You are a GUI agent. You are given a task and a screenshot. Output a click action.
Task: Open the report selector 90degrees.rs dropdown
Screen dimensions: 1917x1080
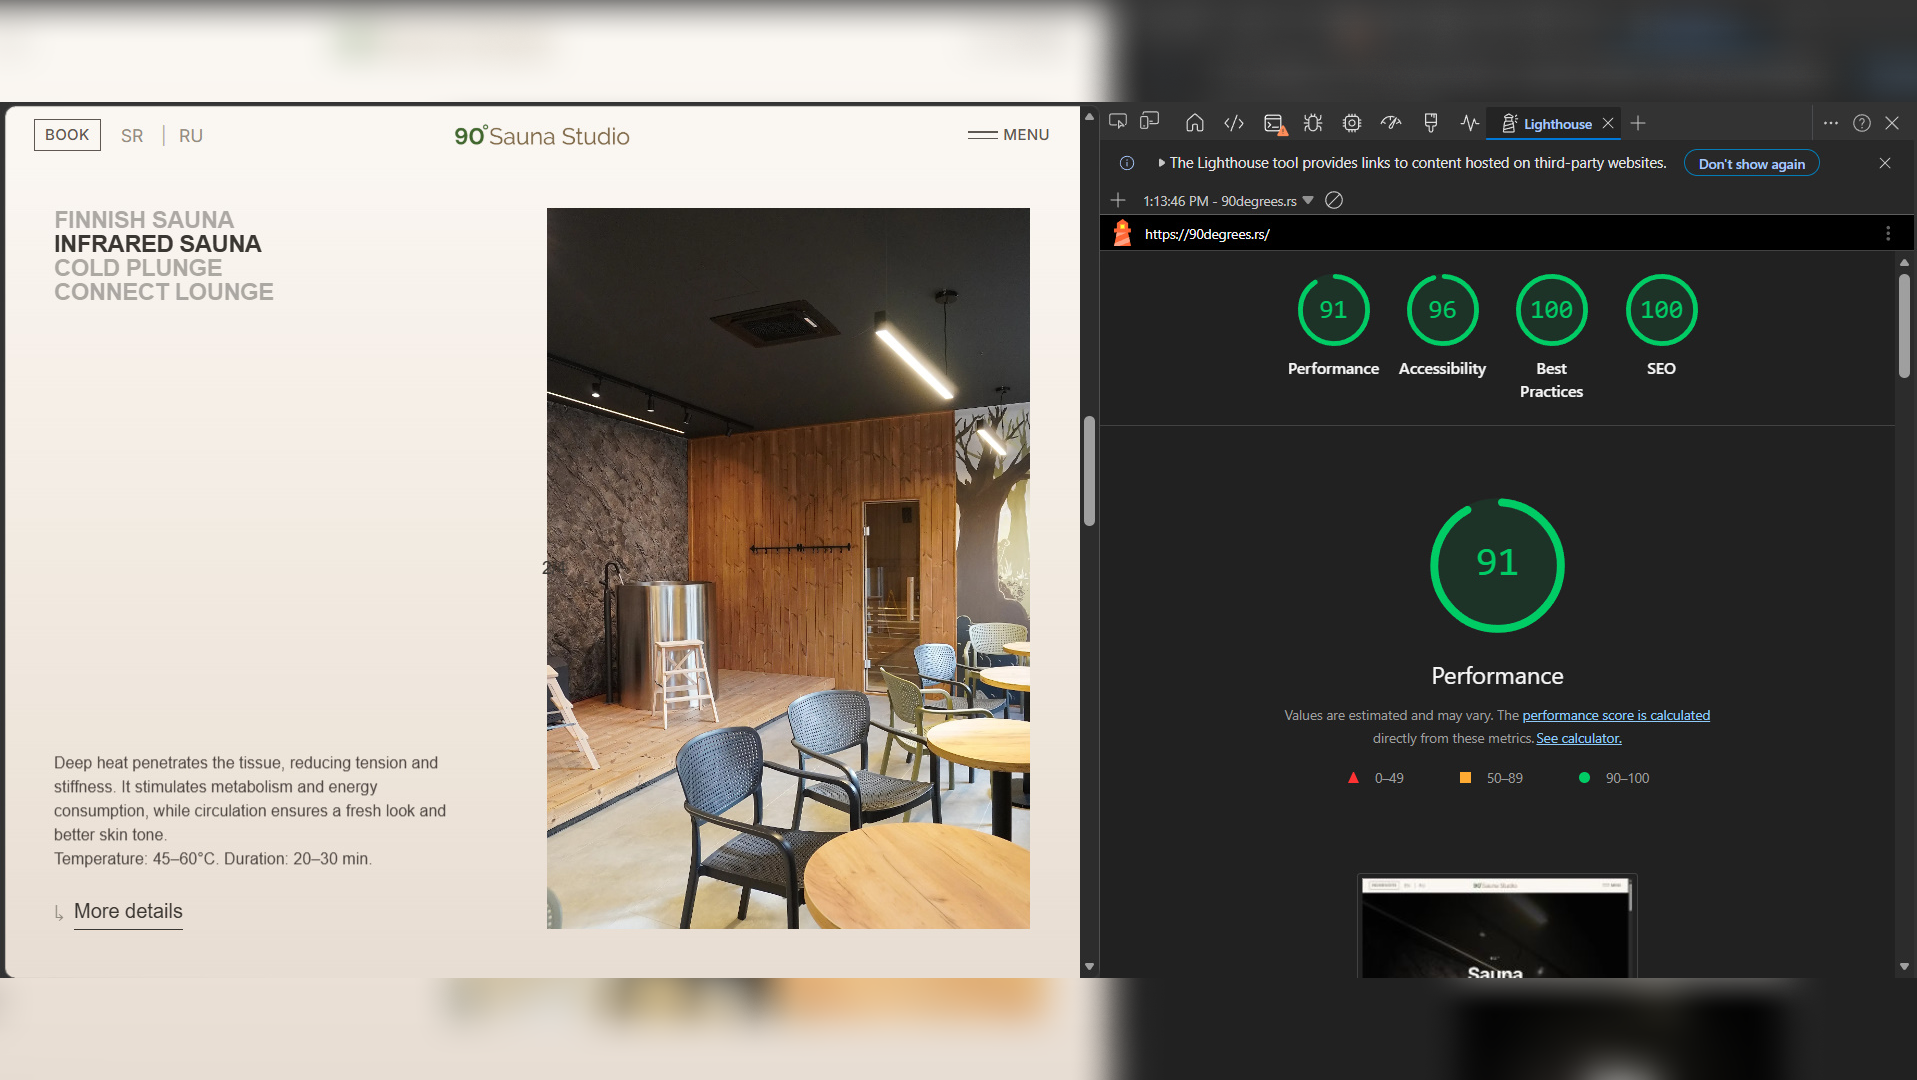pos(1228,201)
